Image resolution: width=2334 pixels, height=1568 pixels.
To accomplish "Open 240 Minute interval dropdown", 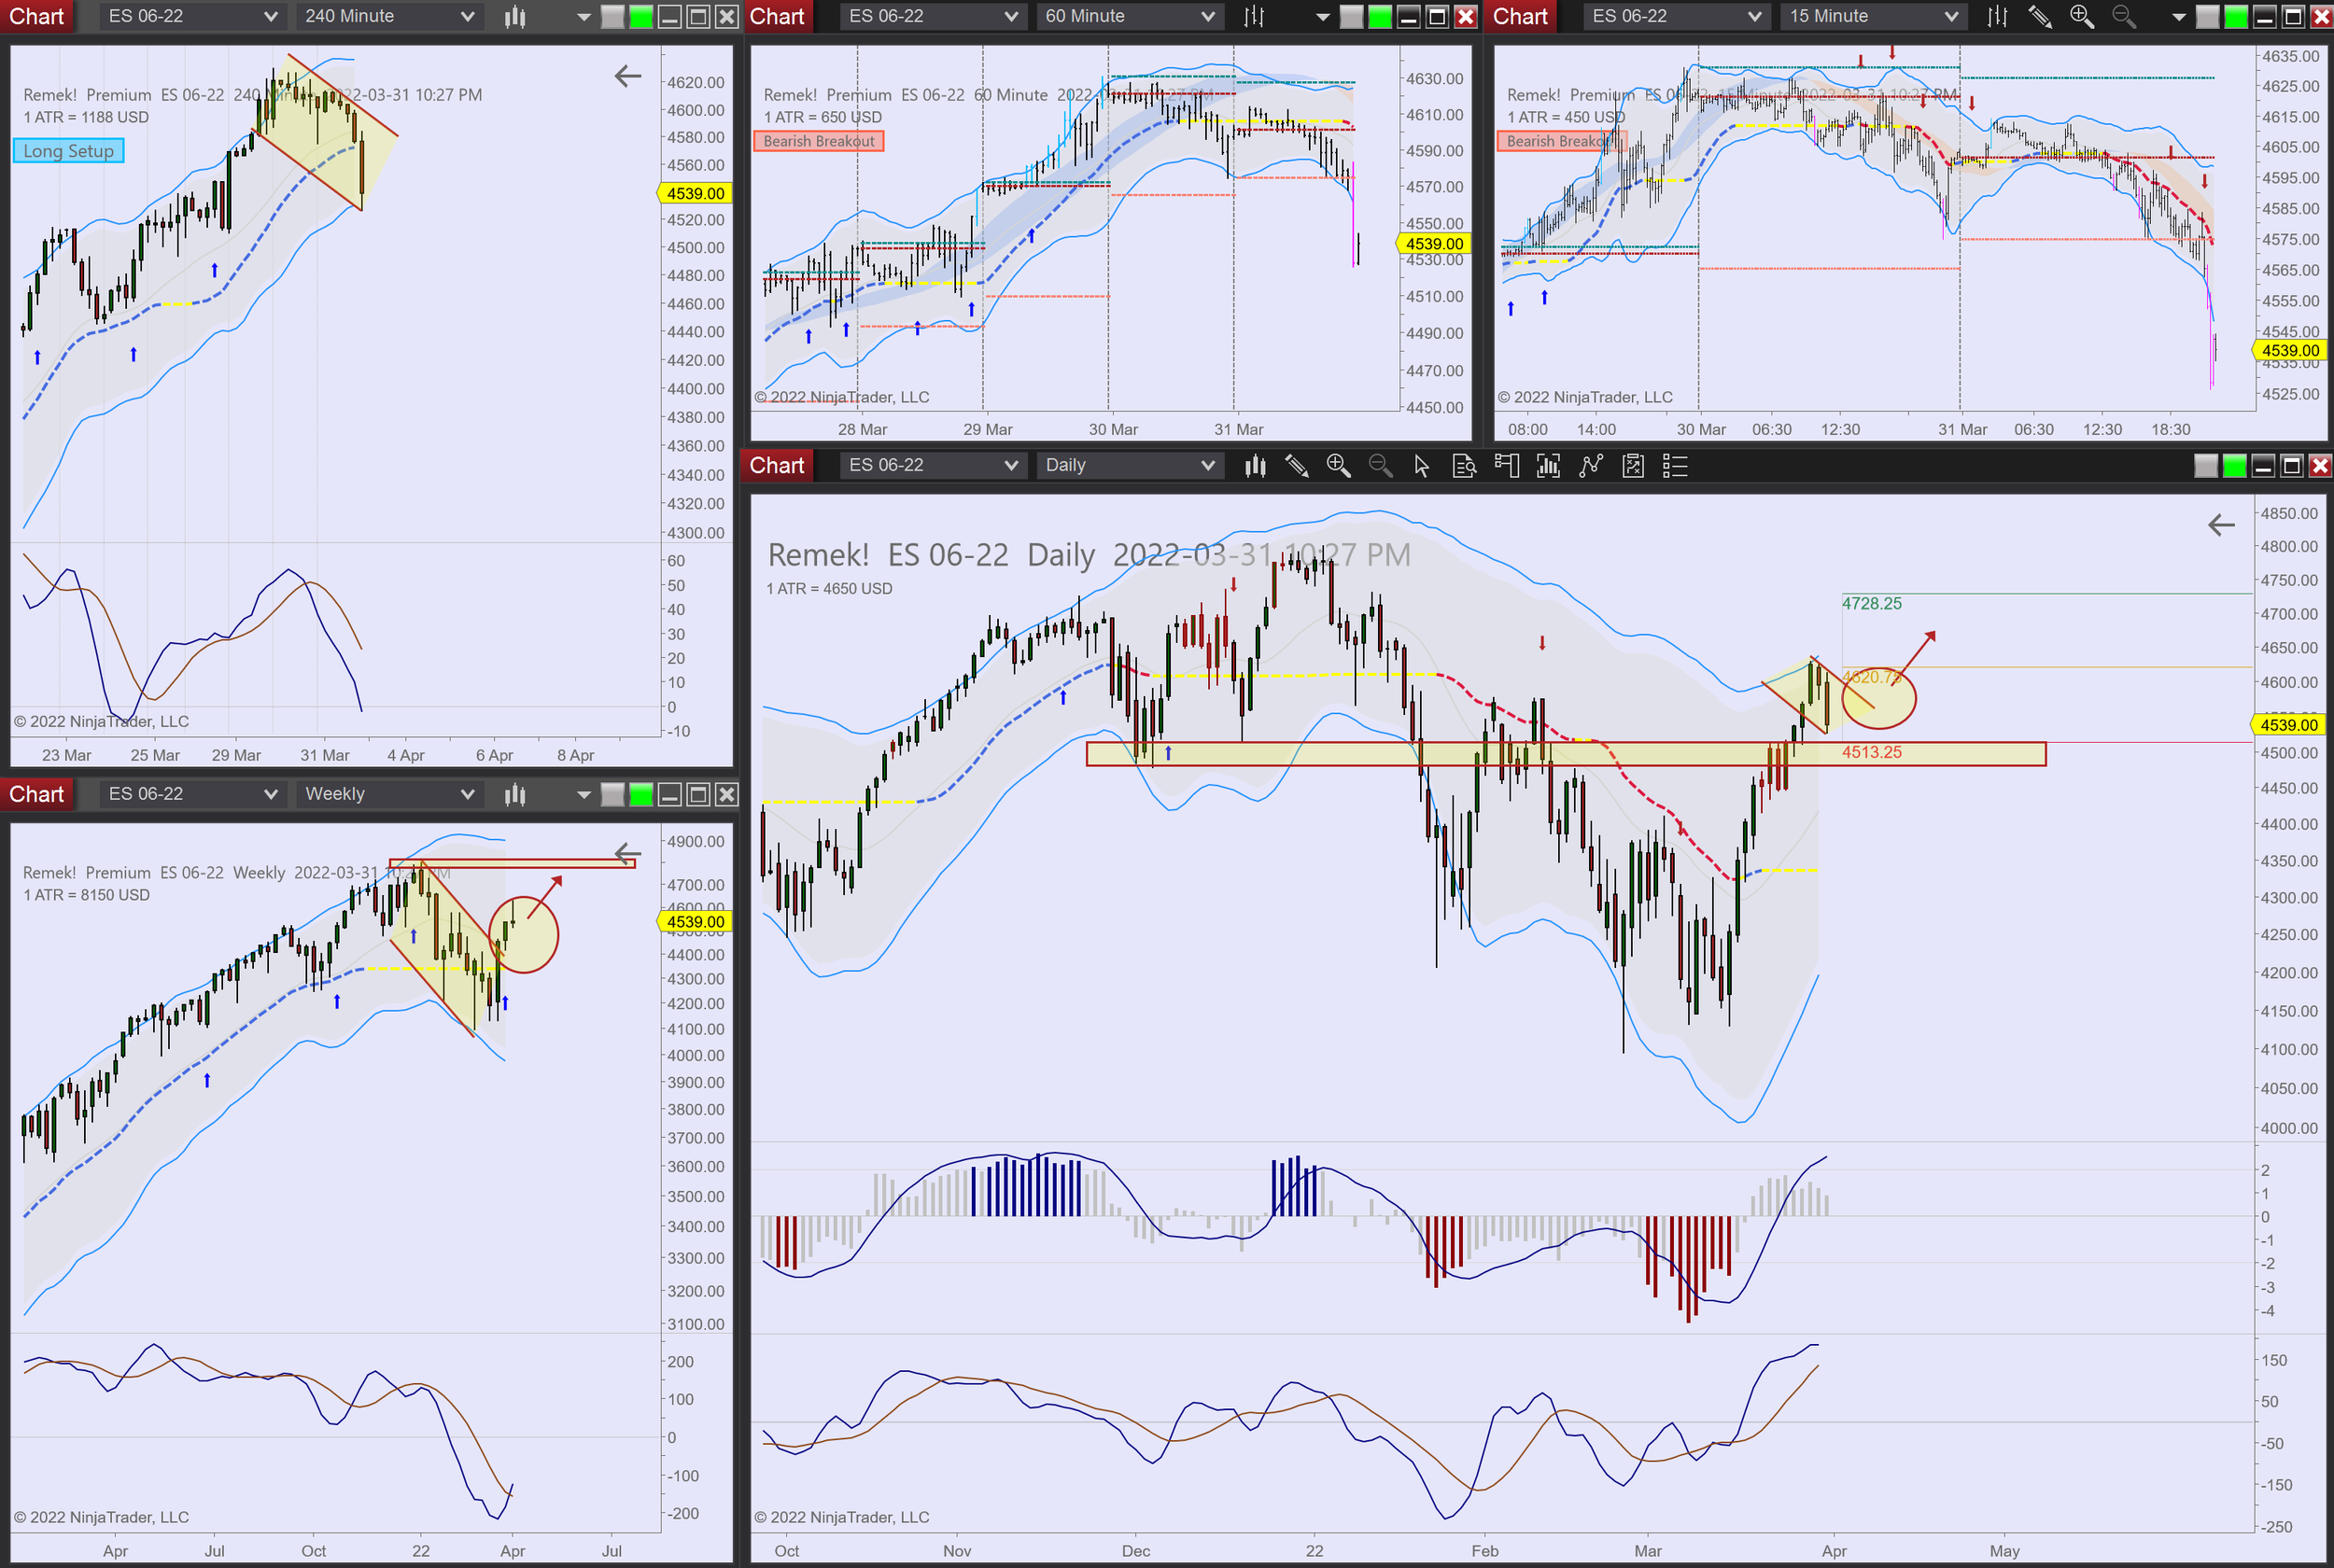I will (x=388, y=16).
